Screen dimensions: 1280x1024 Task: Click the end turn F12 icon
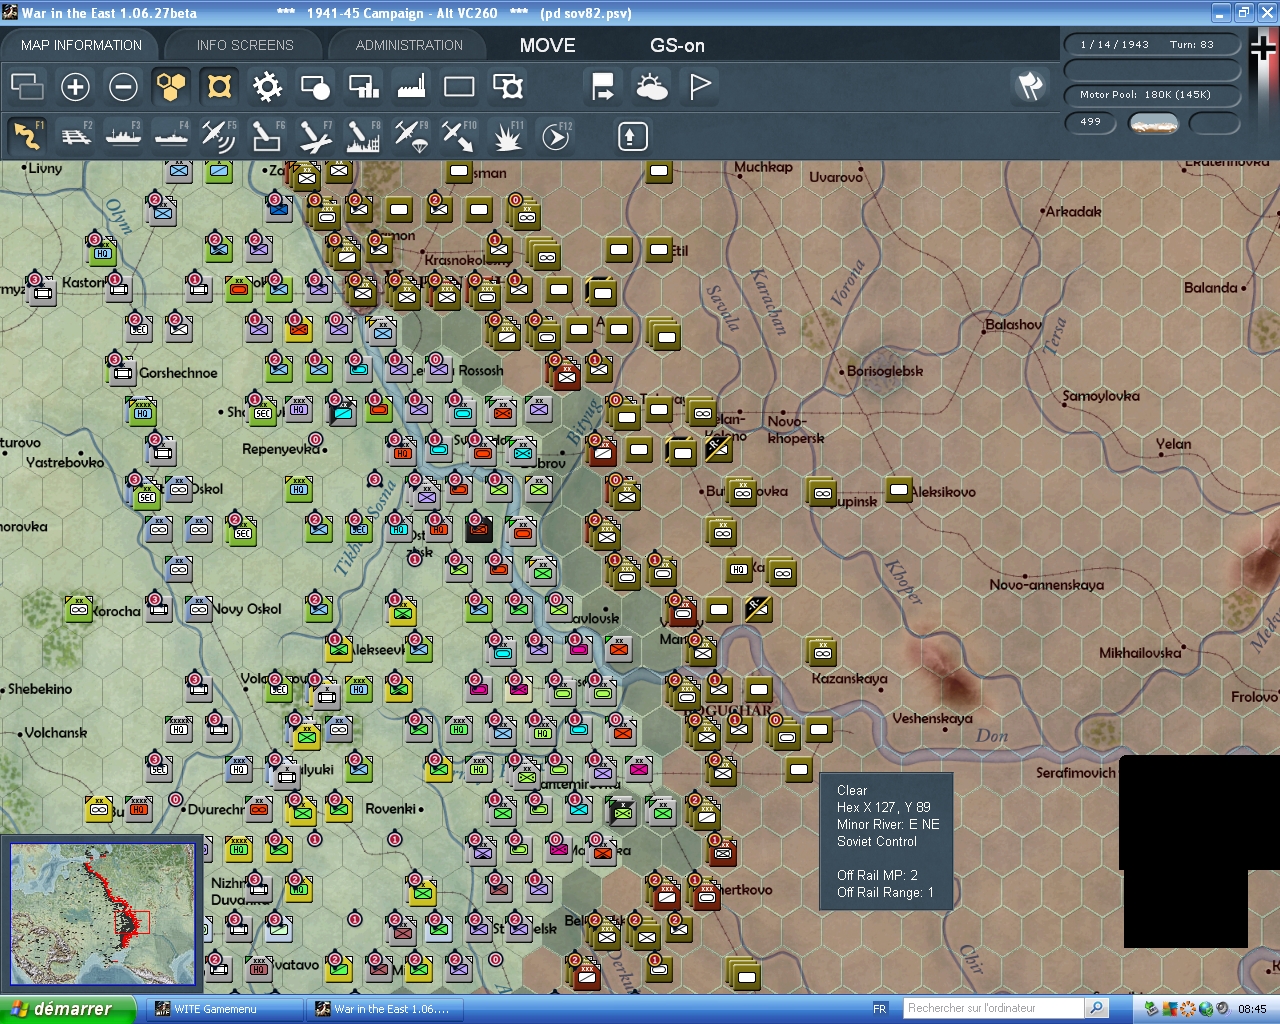(556, 136)
